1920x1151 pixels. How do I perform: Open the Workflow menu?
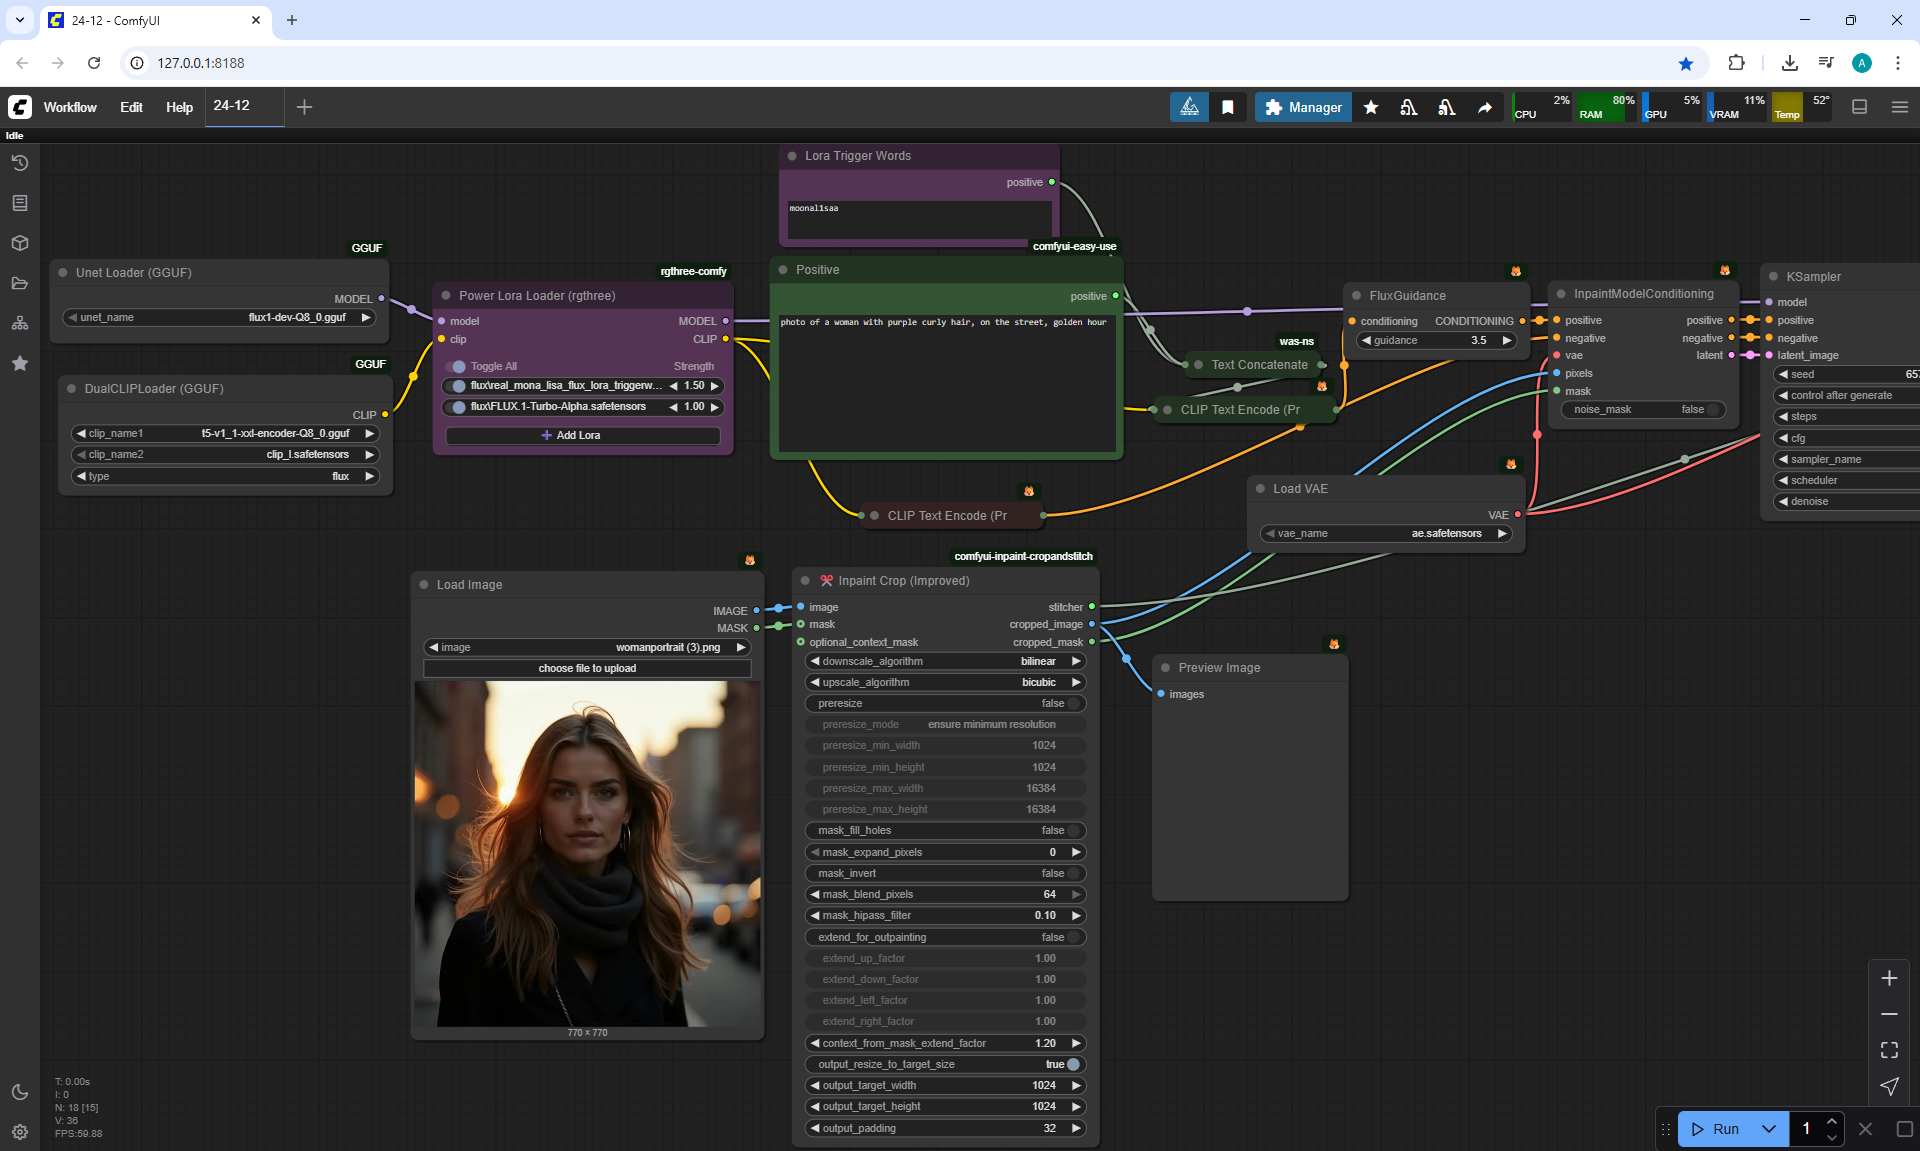70,107
